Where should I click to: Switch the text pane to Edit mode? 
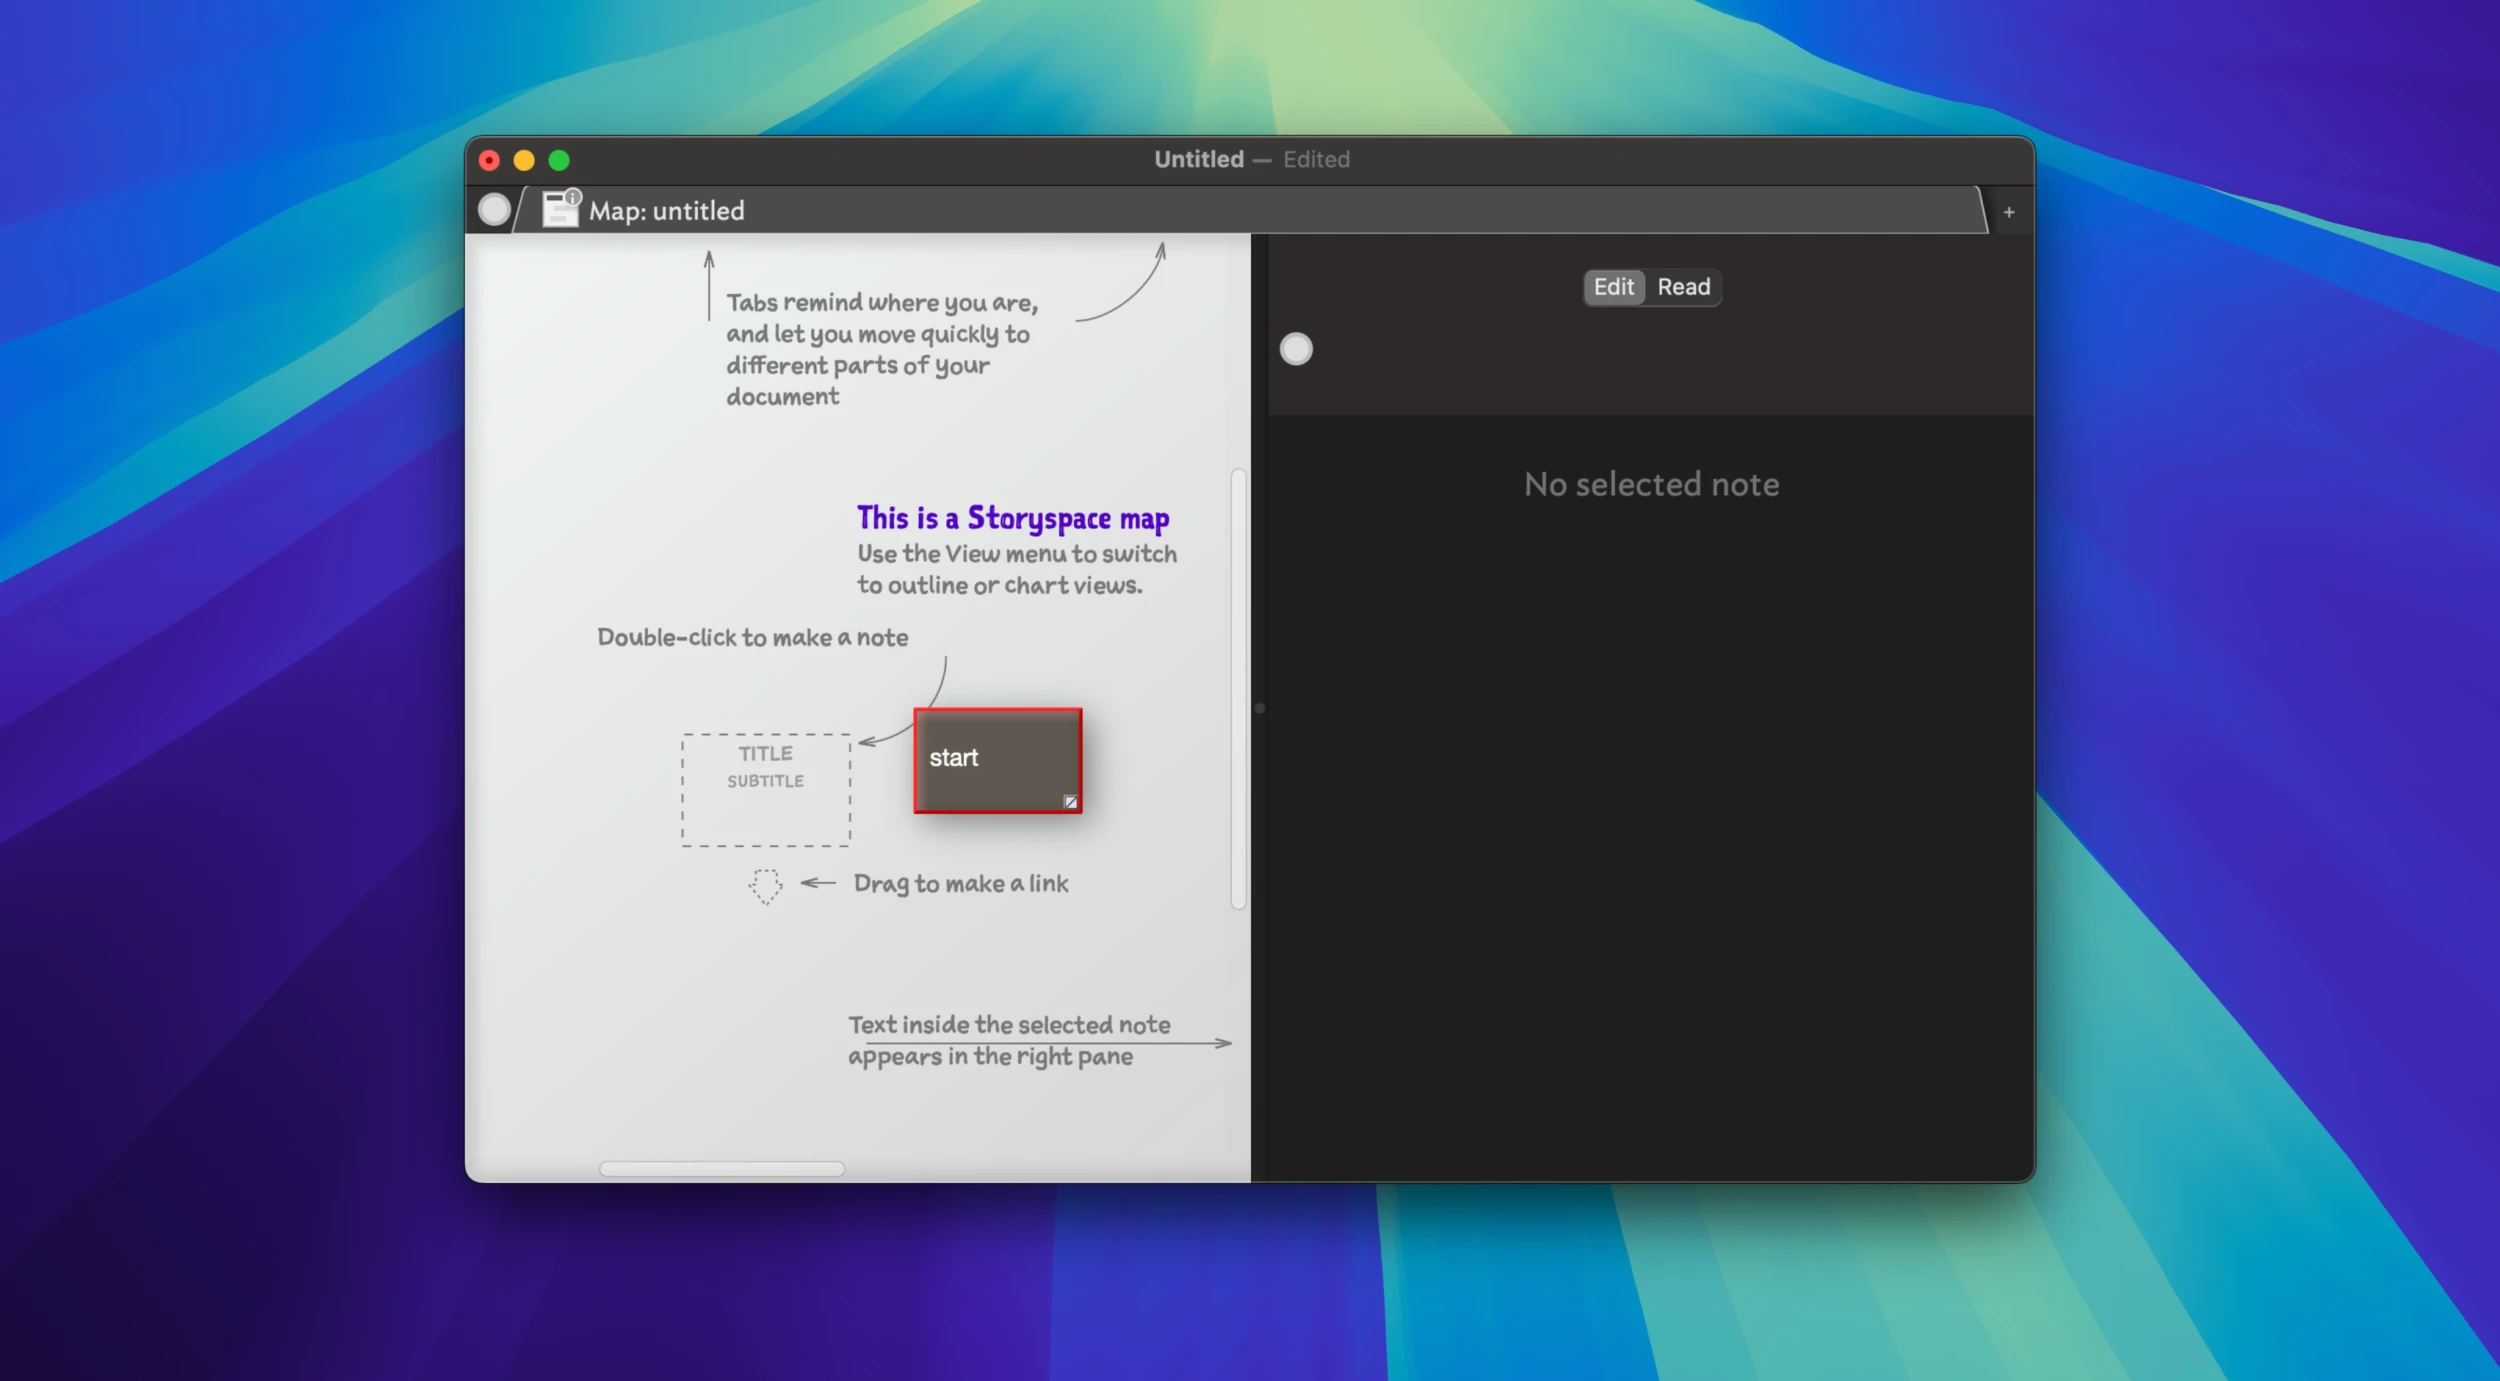[x=1613, y=287]
